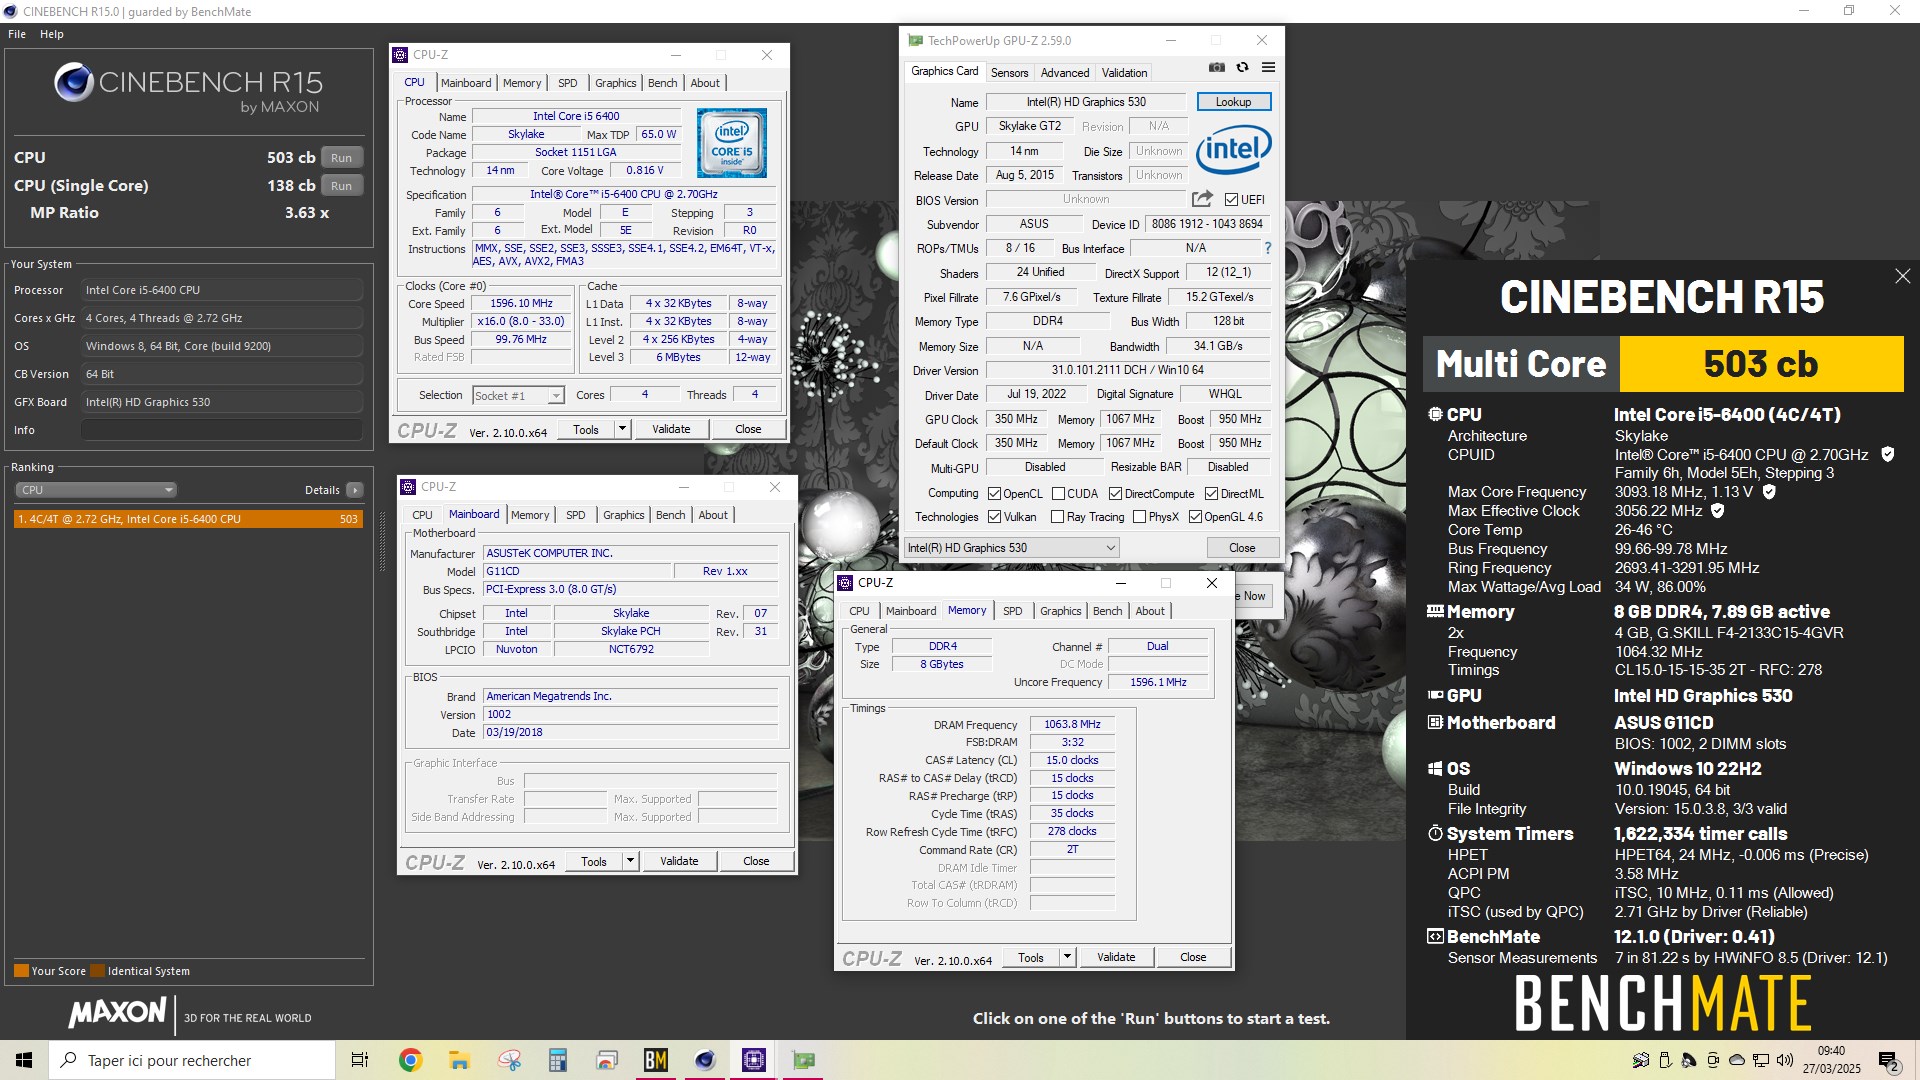Image resolution: width=1920 pixels, height=1080 pixels.
Task: Open the Cinebench Help menu
Action: (x=52, y=34)
